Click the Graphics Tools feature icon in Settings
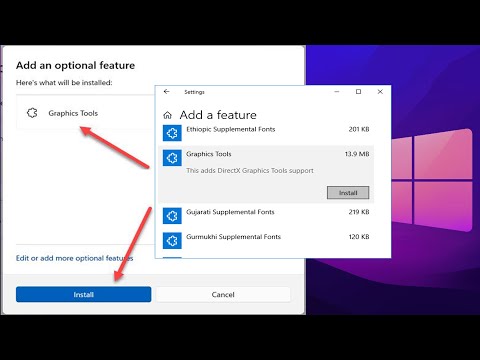Image resolution: width=480 pixels, height=360 pixels. point(172,158)
